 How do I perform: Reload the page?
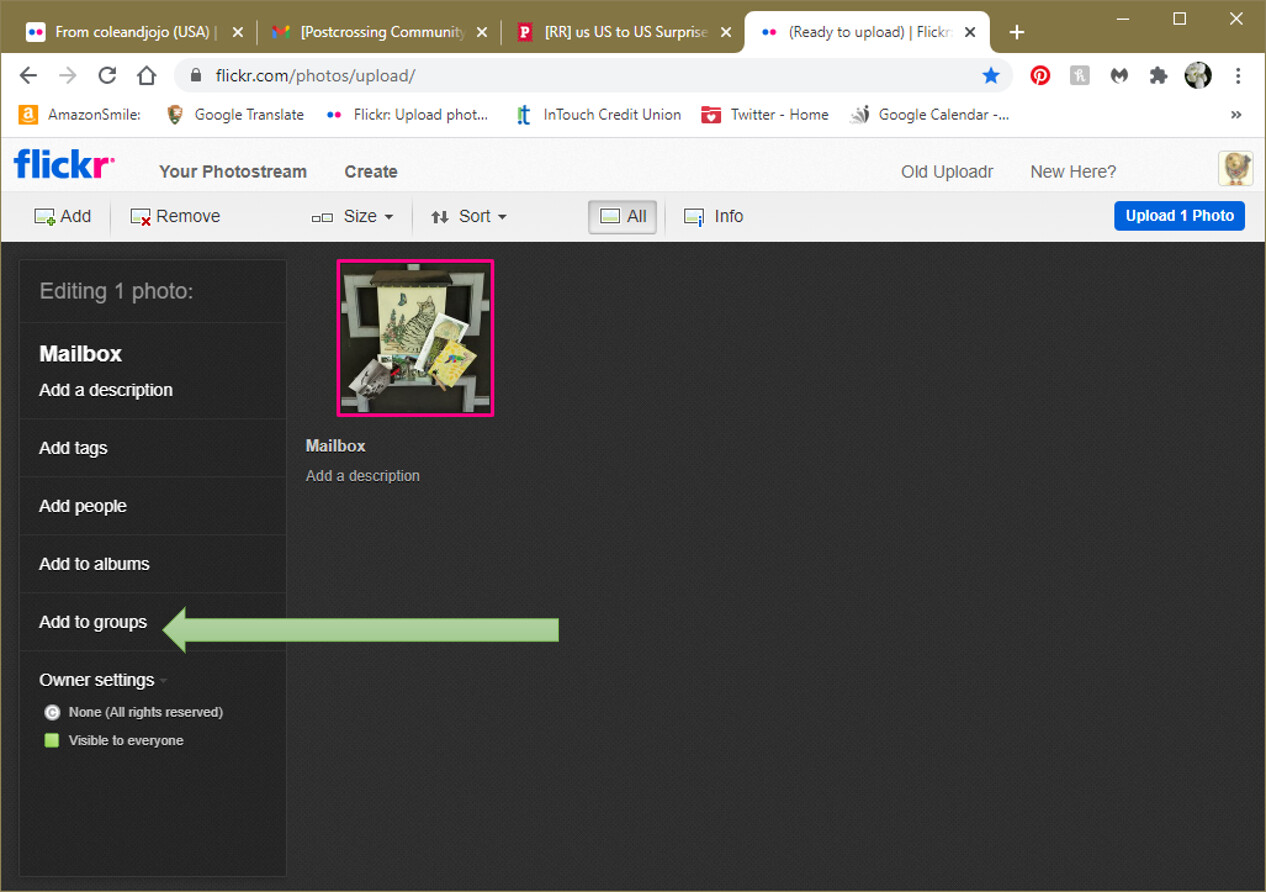coord(107,76)
